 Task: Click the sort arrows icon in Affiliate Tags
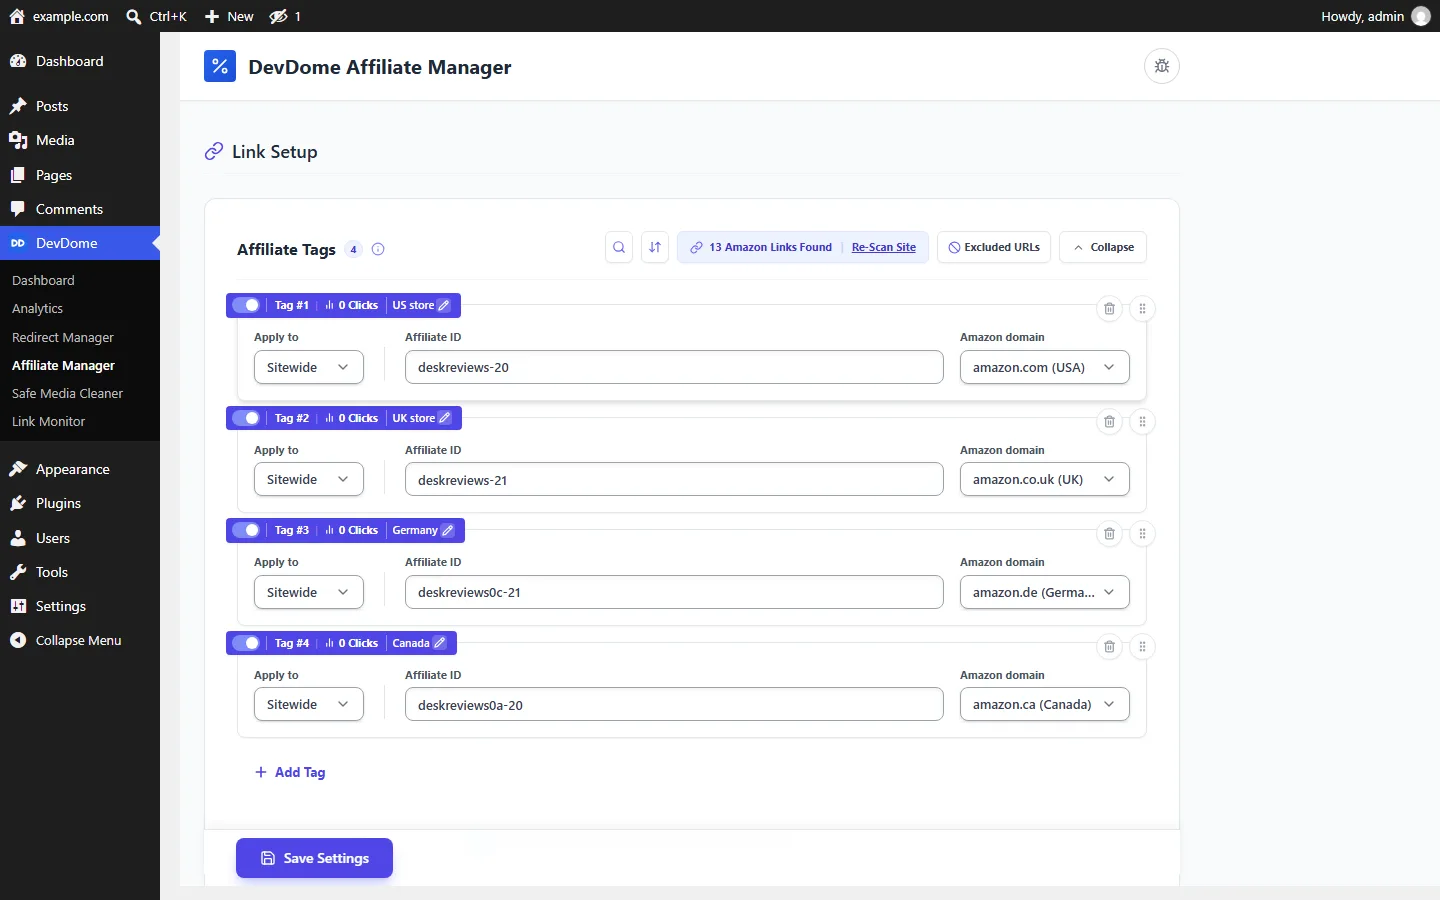coord(655,247)
